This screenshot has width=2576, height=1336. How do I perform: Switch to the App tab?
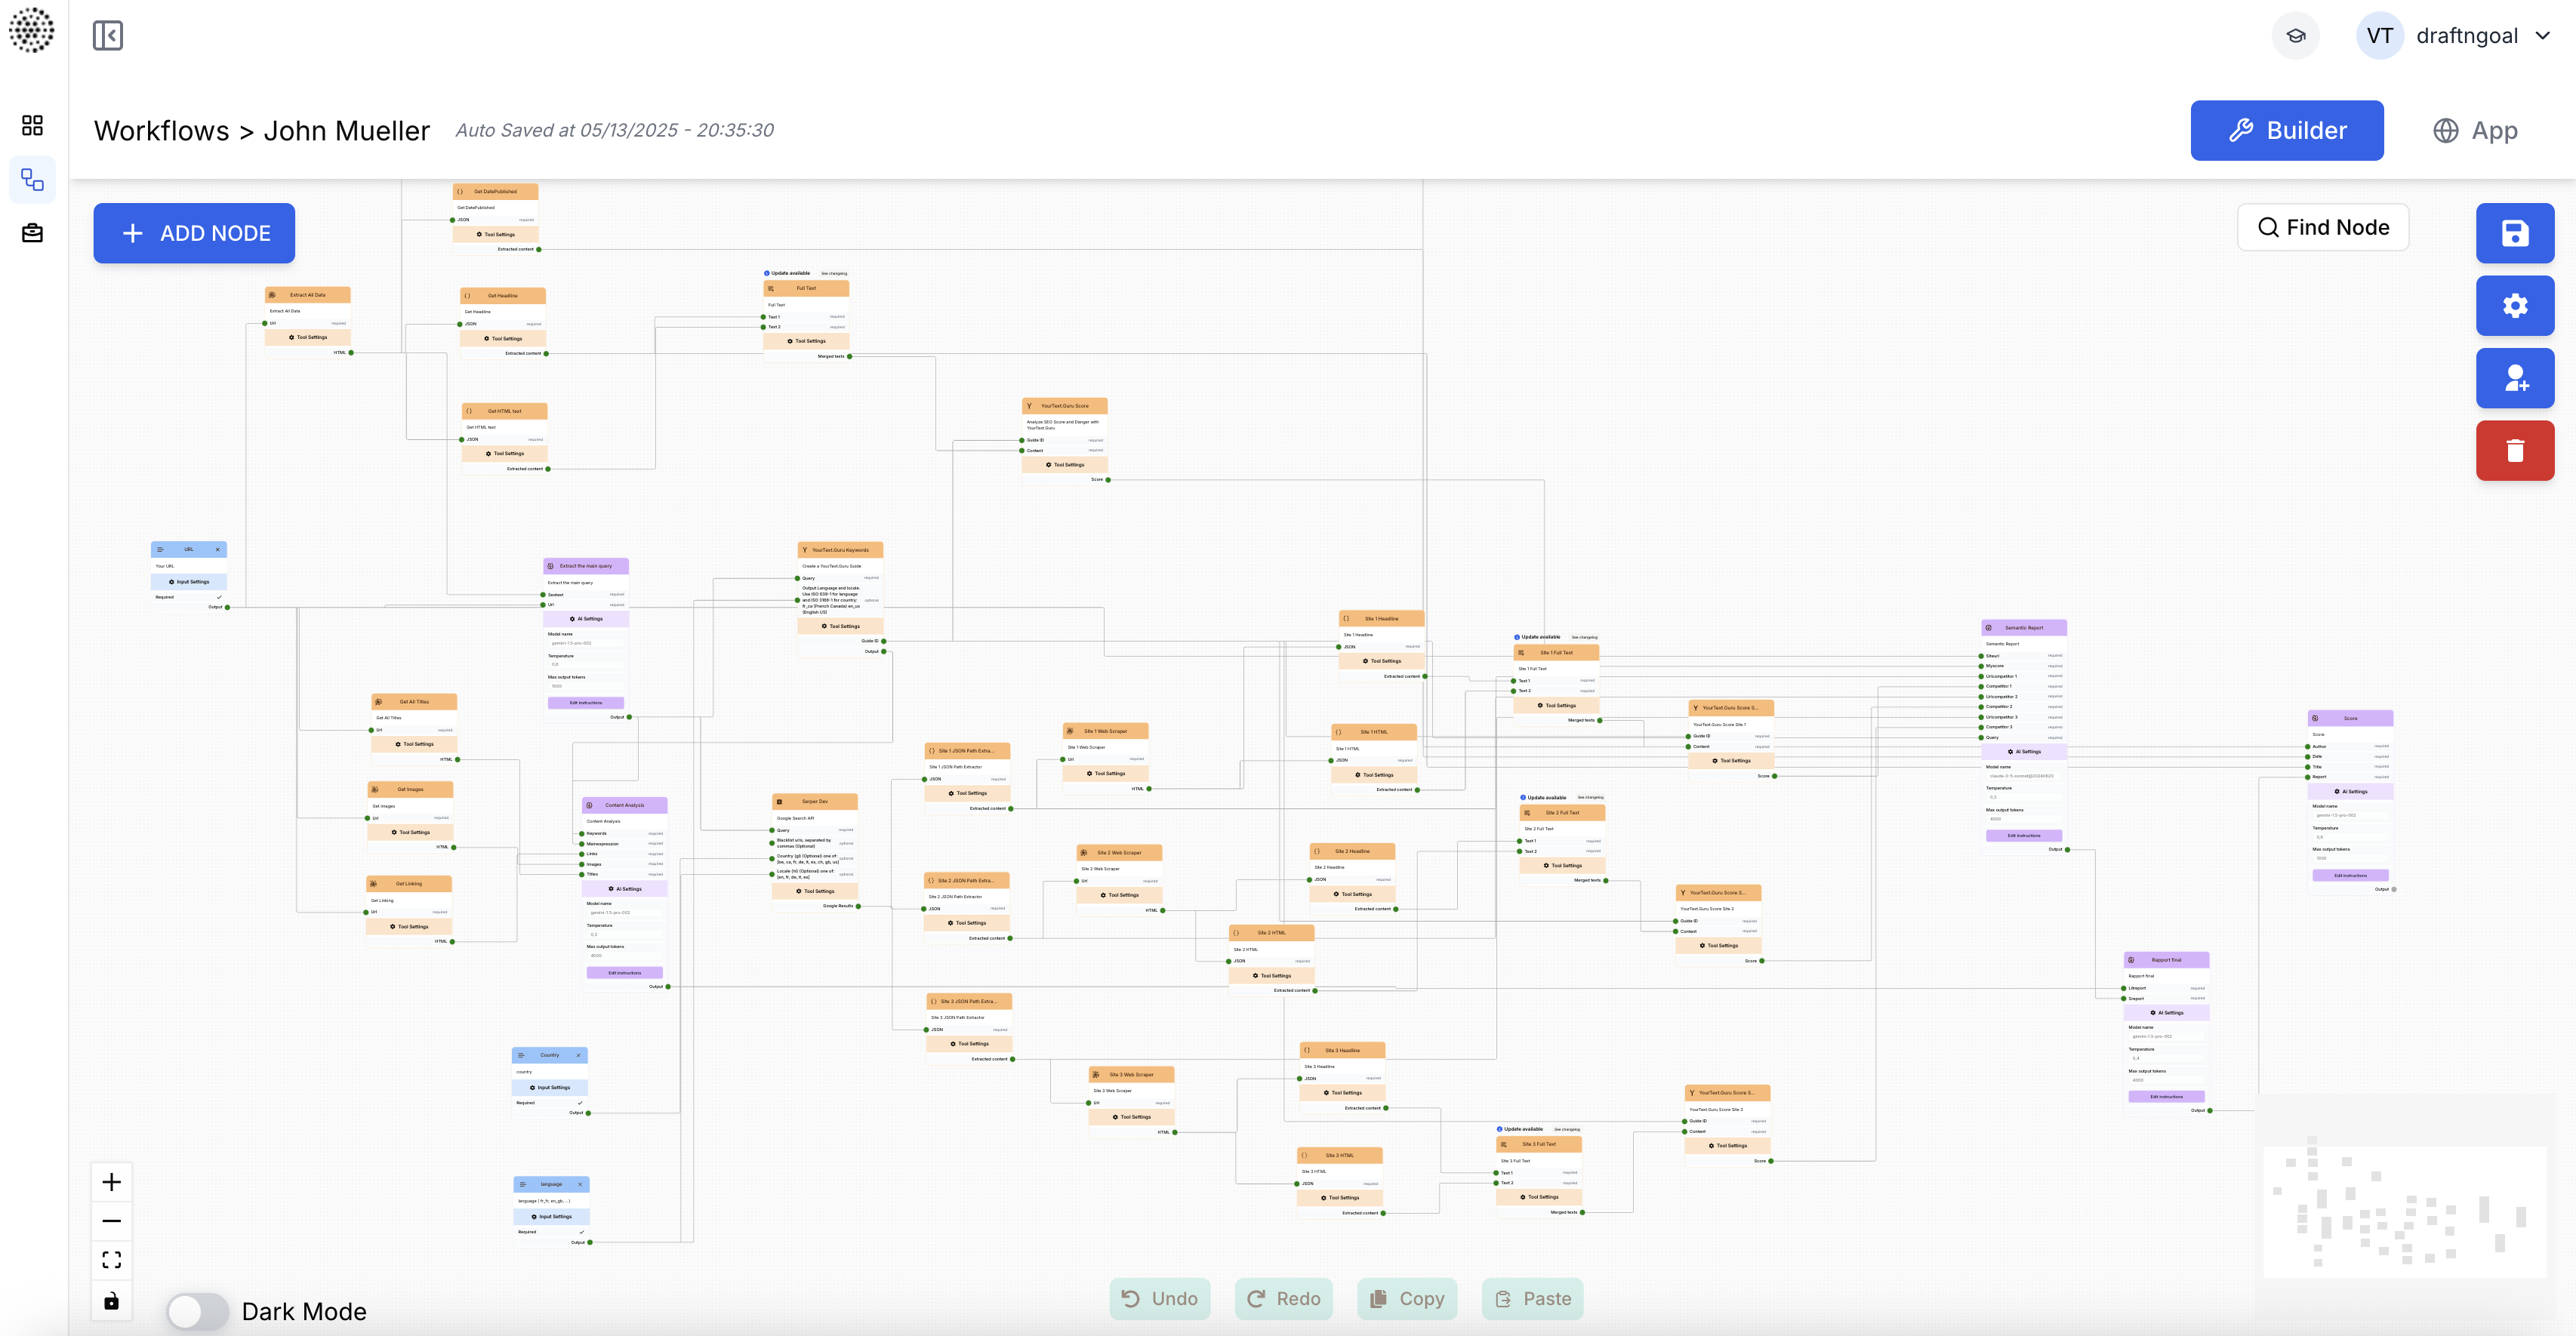point(2474,130)
